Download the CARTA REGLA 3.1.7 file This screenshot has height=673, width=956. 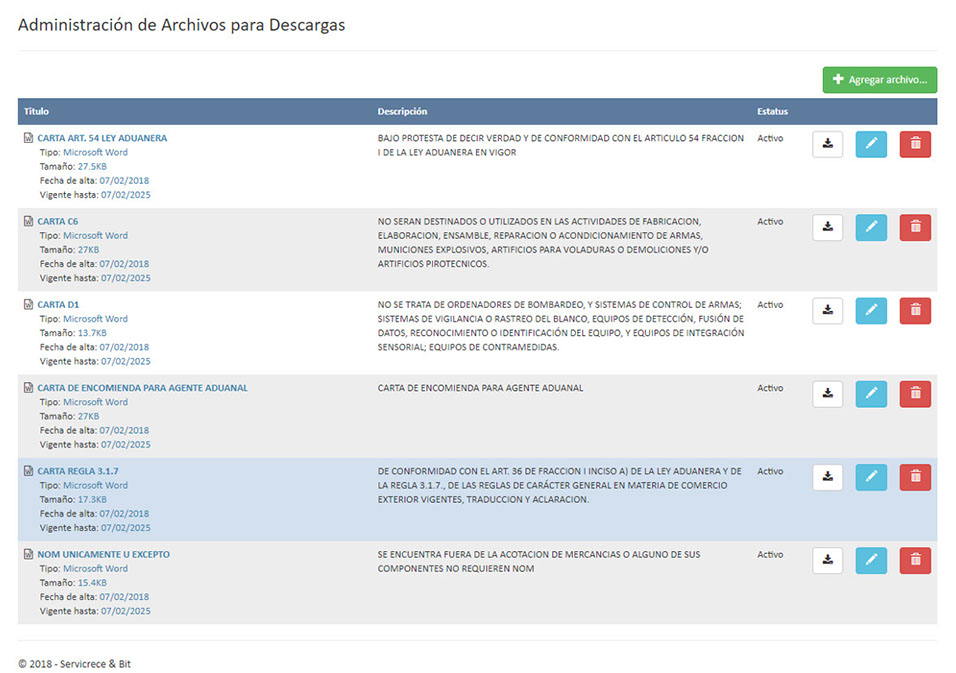(x=827, y=477)
